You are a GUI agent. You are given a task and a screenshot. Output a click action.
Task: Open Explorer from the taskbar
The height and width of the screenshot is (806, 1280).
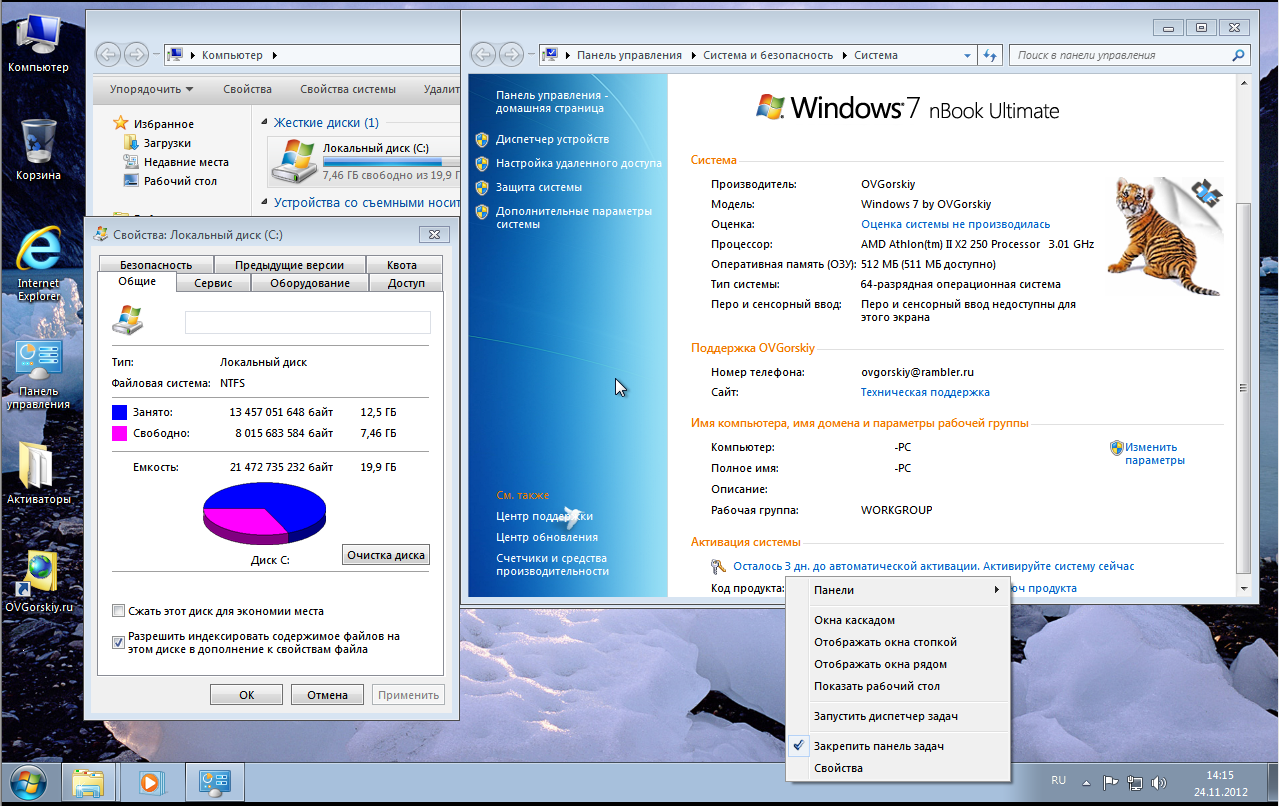click(89, 782)
